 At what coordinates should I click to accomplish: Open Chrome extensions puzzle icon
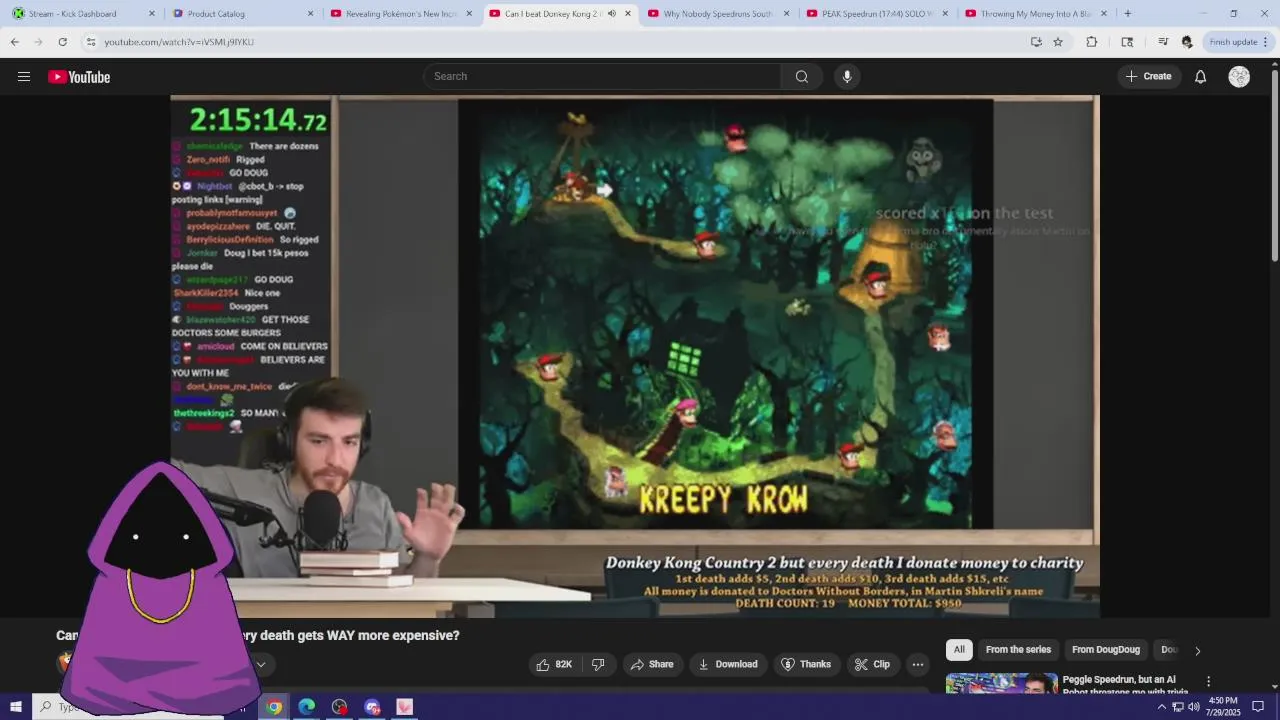pyautogui.click(x=1091, y=42)
